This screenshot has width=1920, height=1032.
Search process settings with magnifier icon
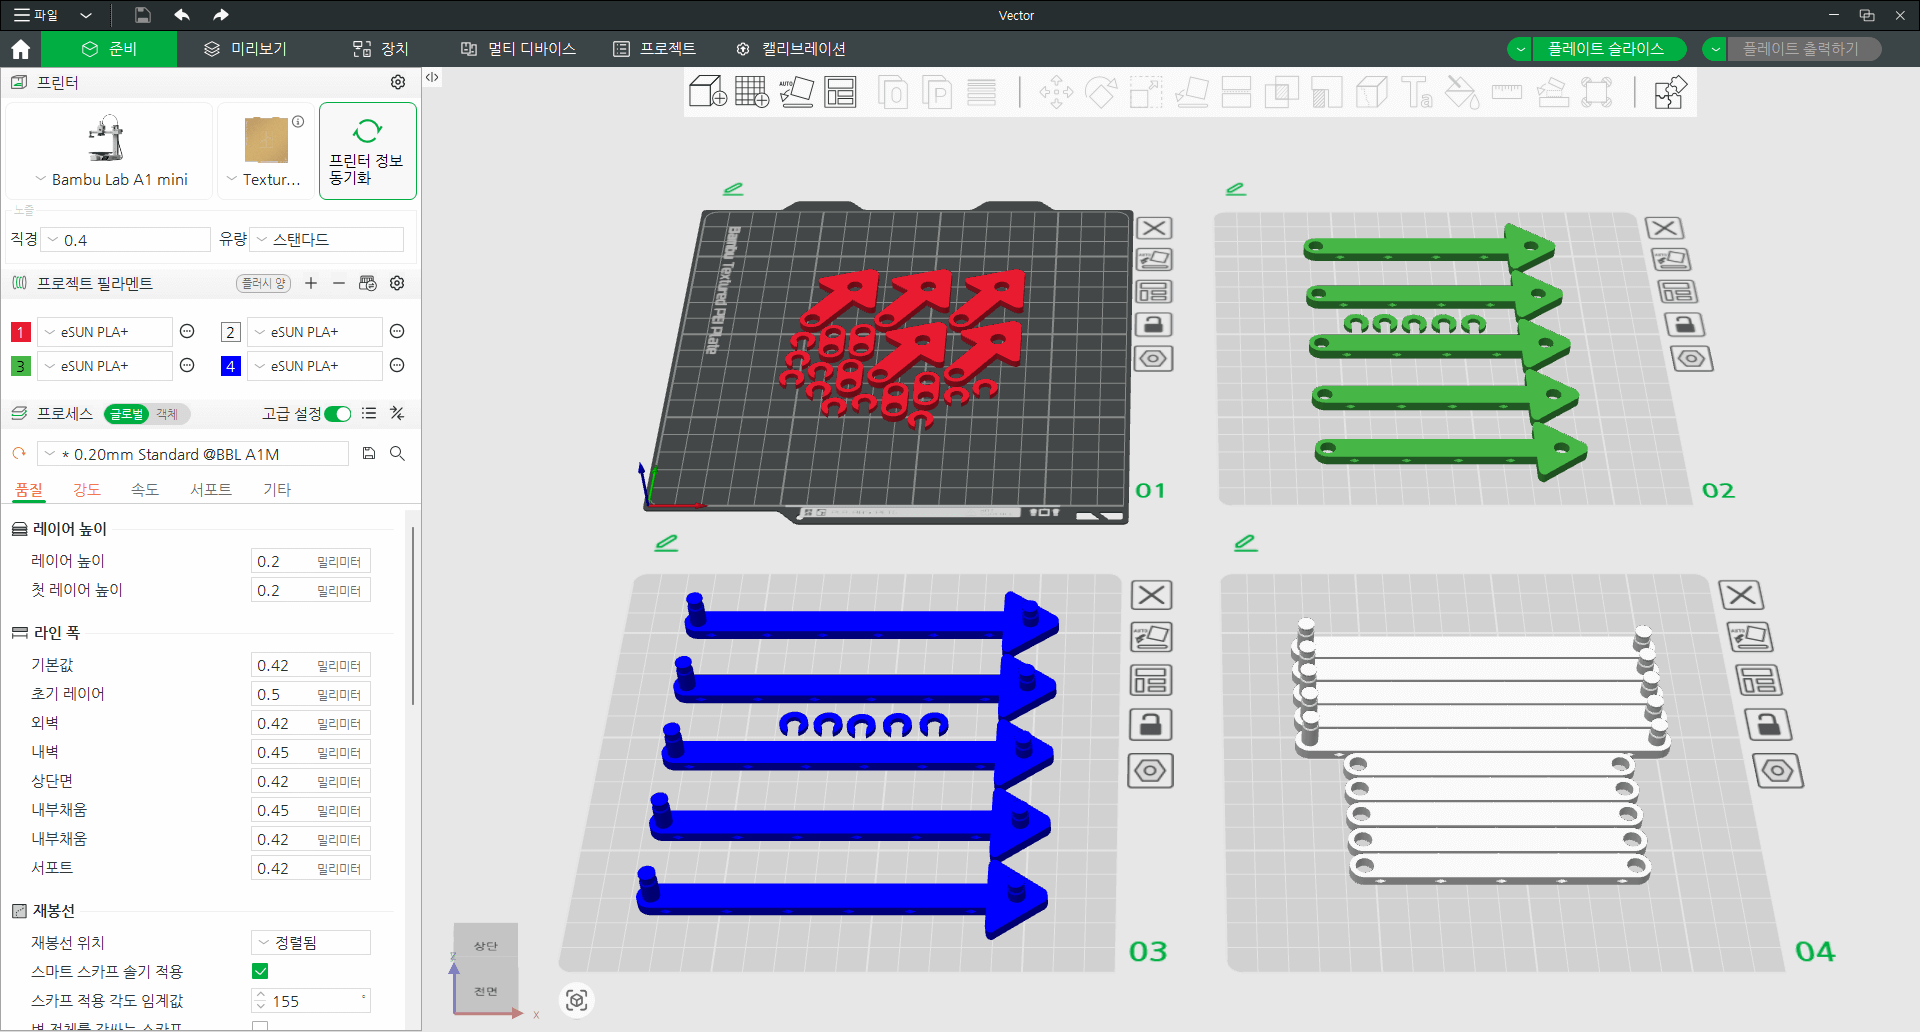[x=397, y=454]
